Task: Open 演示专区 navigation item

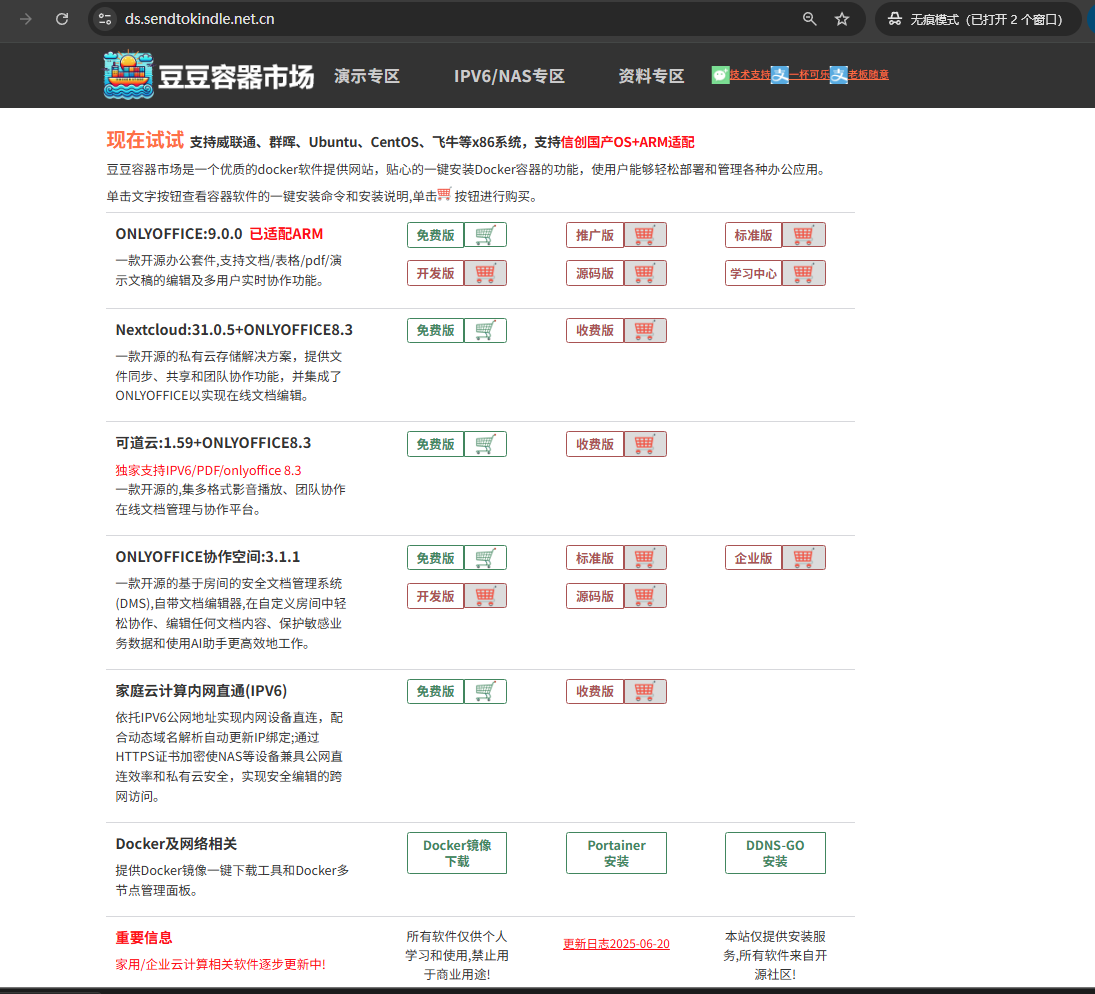Action: tap(367, 76)
